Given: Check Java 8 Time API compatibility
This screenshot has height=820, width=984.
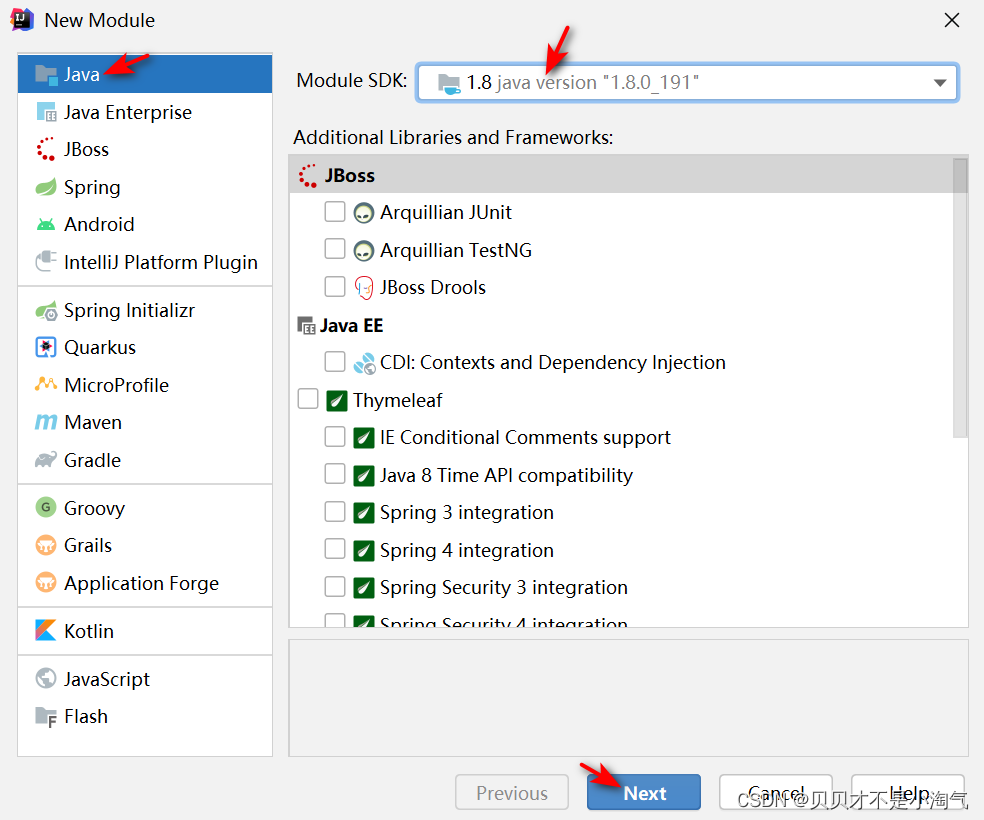Looking at the screenshot, I should pyautogui.click(x=334, y=474).
